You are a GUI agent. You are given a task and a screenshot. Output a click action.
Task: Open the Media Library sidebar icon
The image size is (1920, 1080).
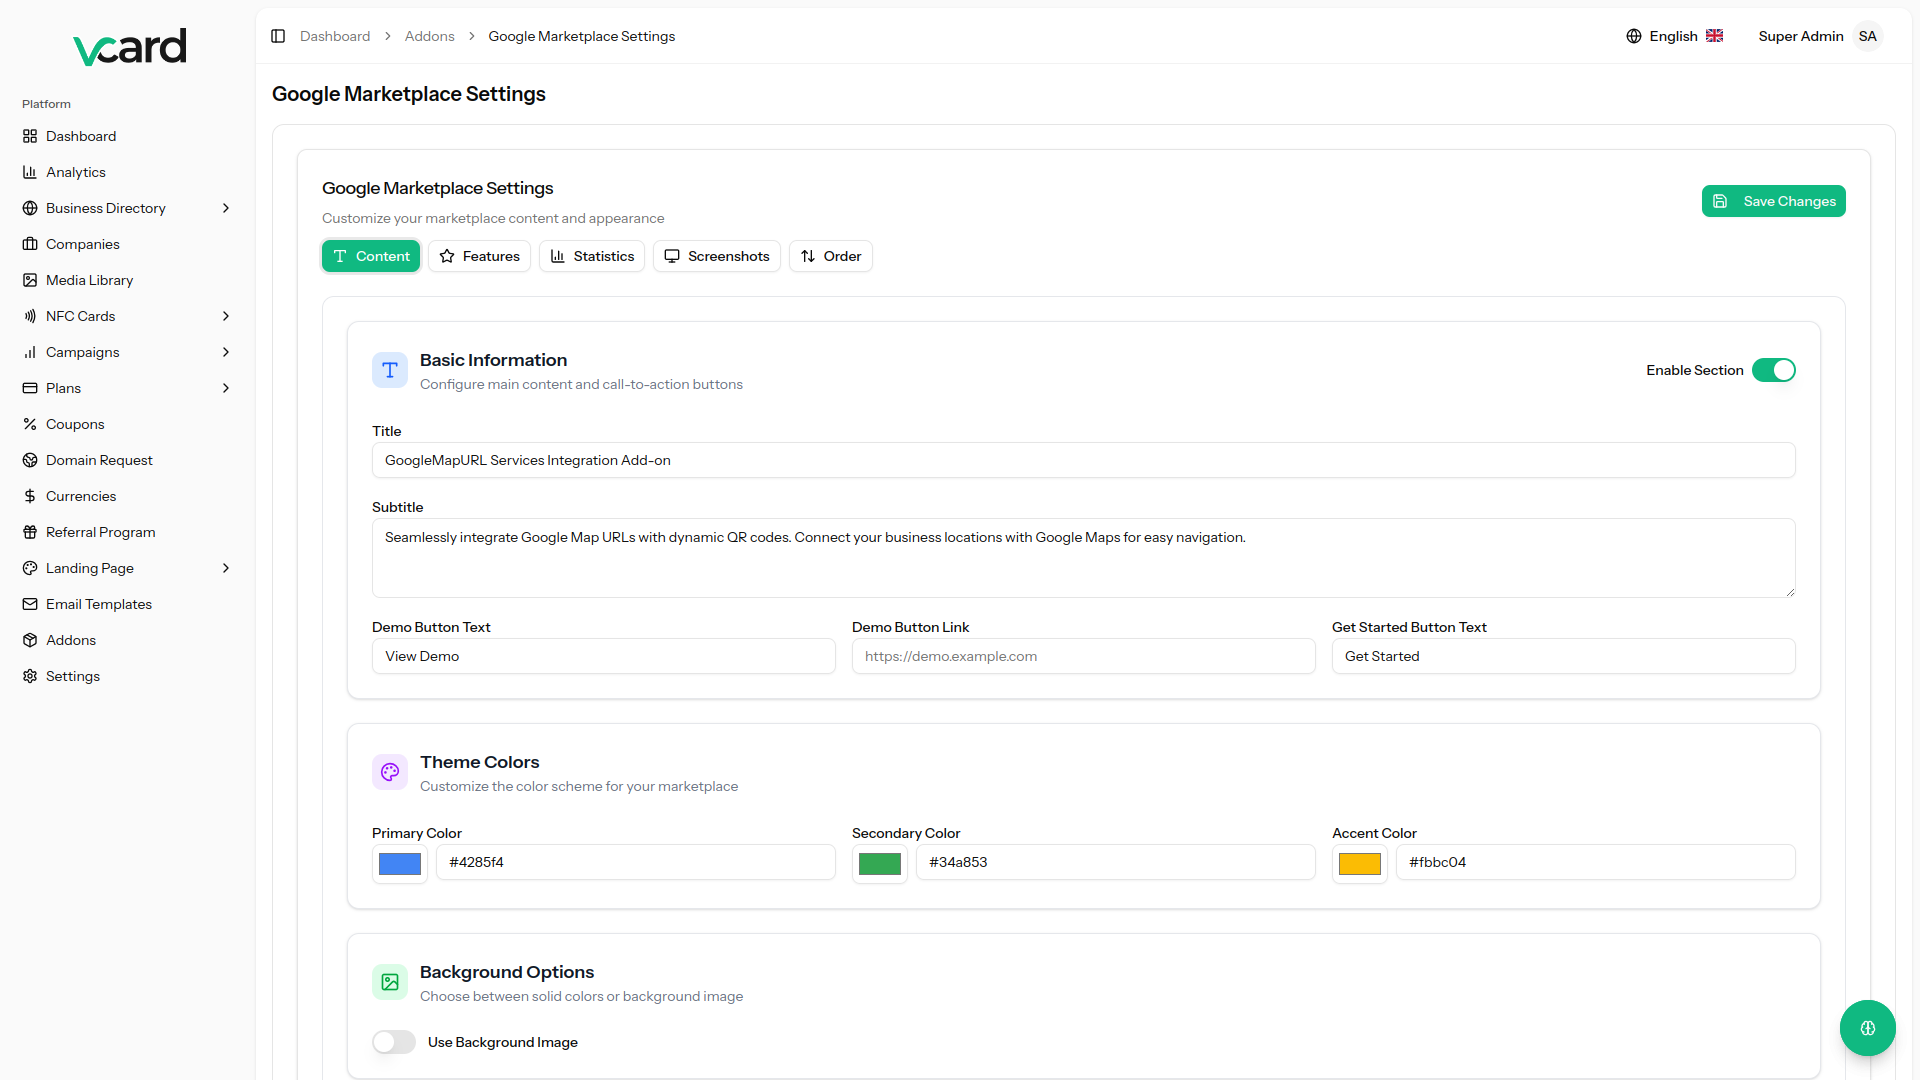[x=30, y=280]
